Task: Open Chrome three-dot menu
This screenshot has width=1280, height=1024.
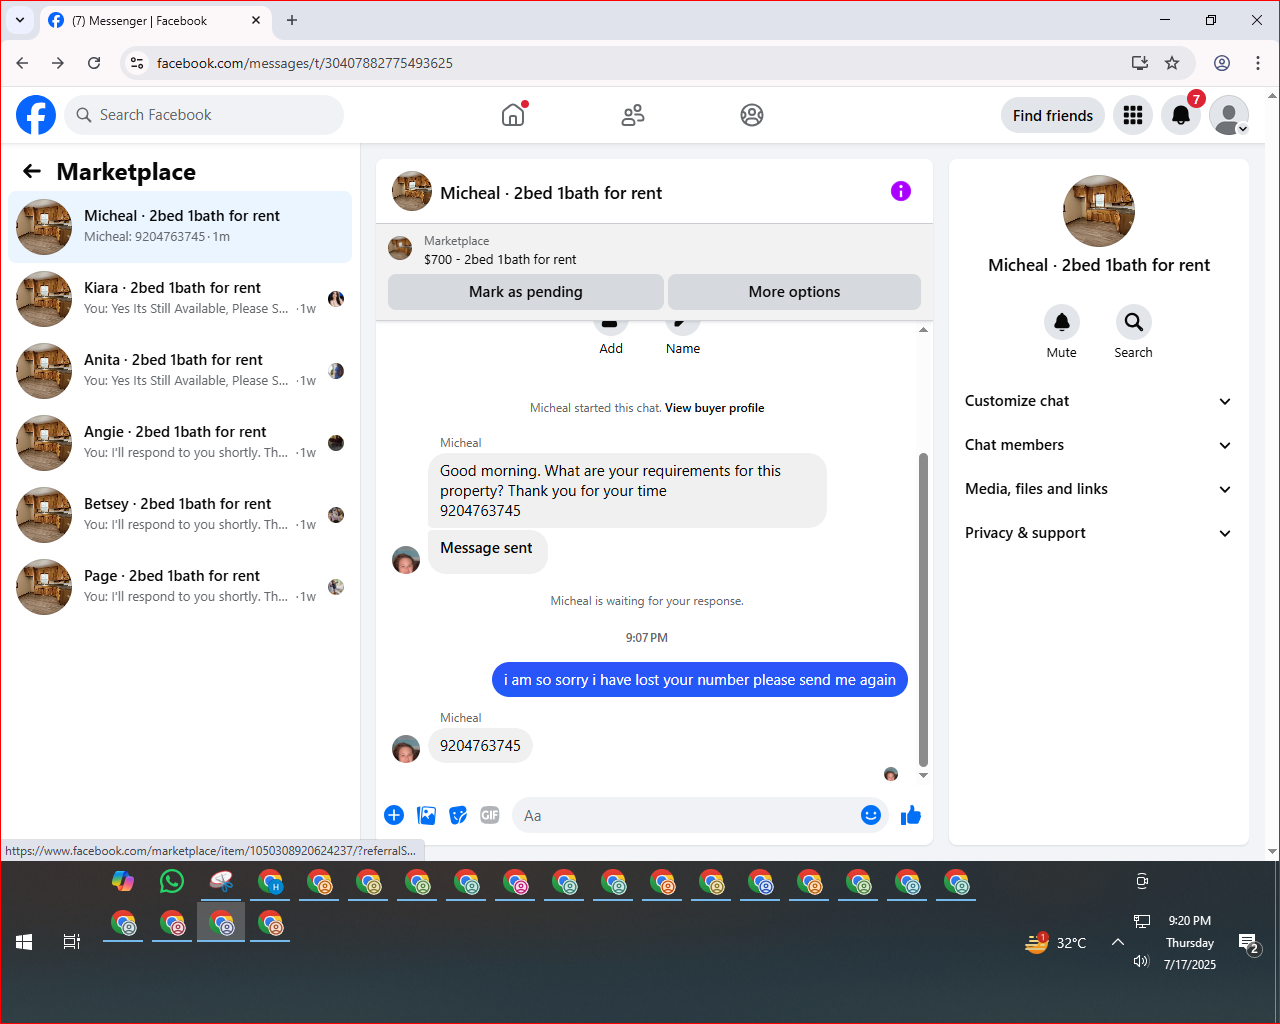Action: (1258, 63)
